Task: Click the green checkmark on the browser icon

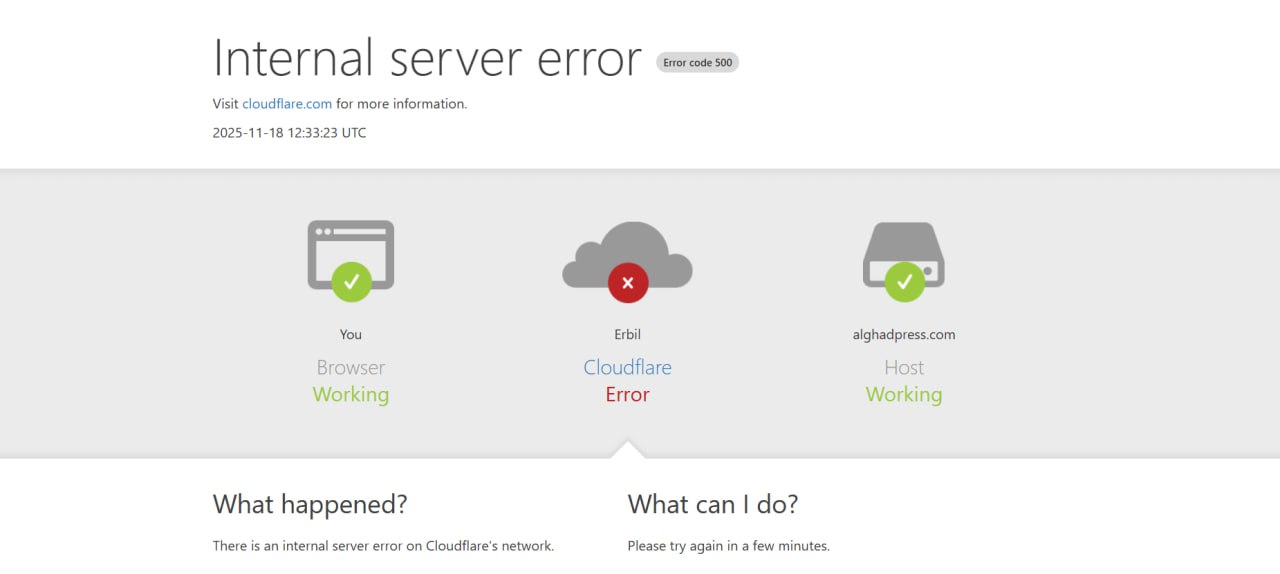Action: click(351, 282)
